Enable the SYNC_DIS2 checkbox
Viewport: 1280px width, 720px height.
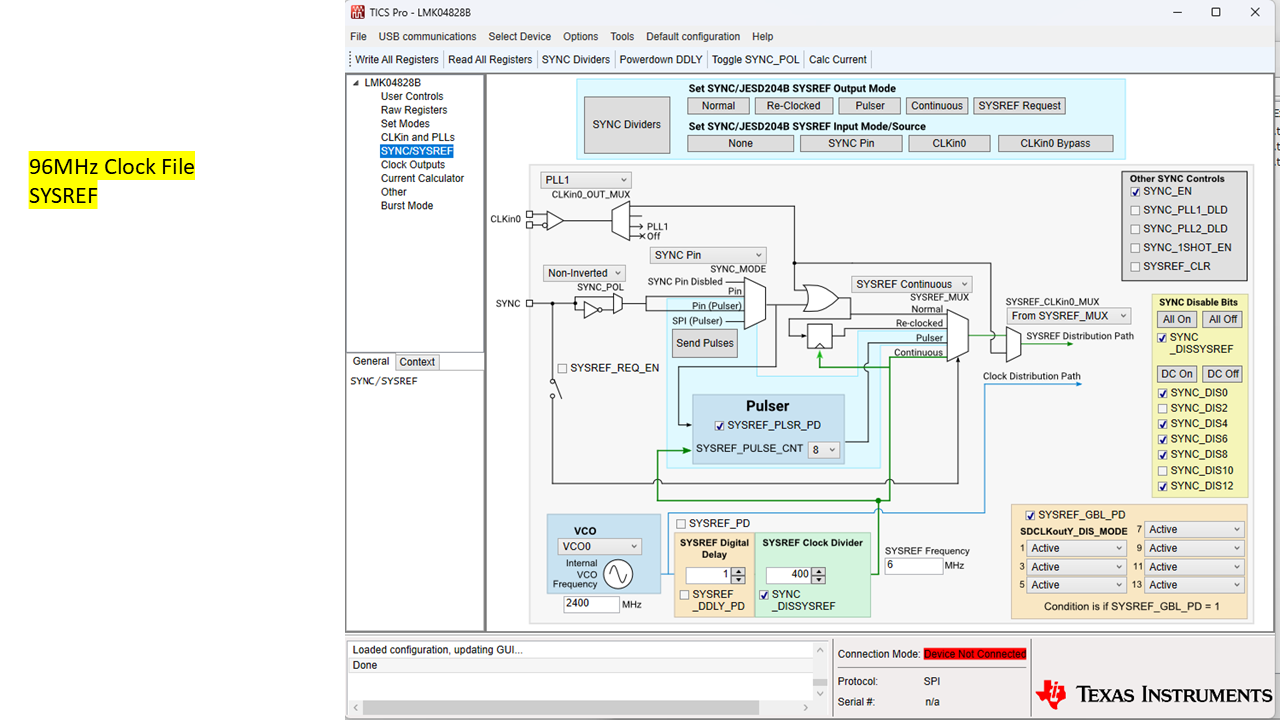(1162, 408)
